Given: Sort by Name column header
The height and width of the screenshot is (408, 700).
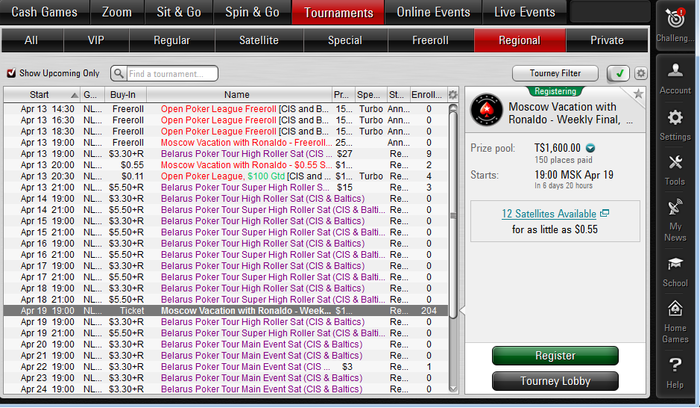Looking at the screenshot, I should (x=237, y=95).
